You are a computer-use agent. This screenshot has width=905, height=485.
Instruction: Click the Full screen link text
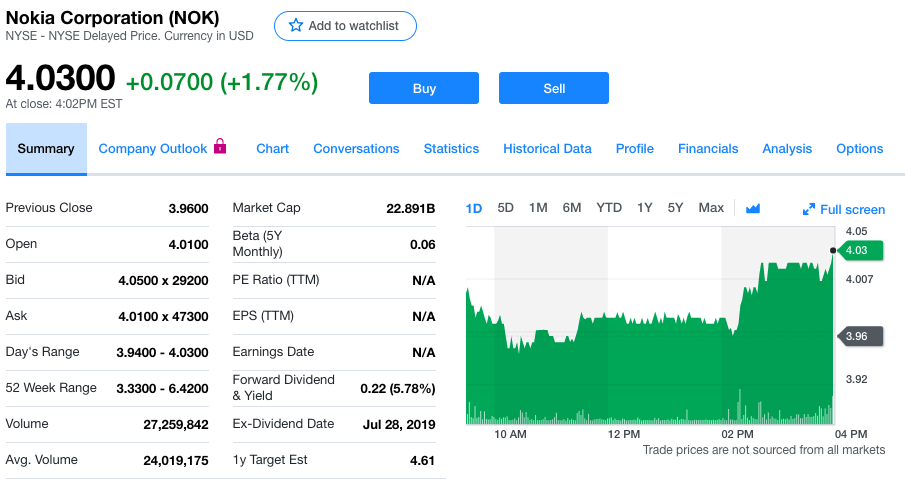852,210
